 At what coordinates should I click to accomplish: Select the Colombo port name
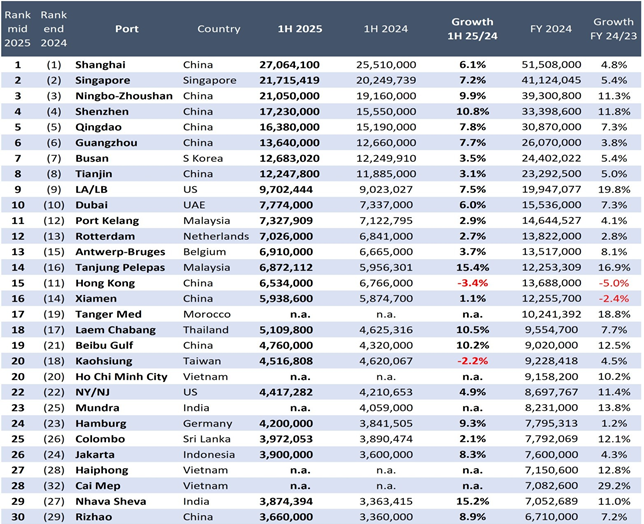[x=100, y=439]
